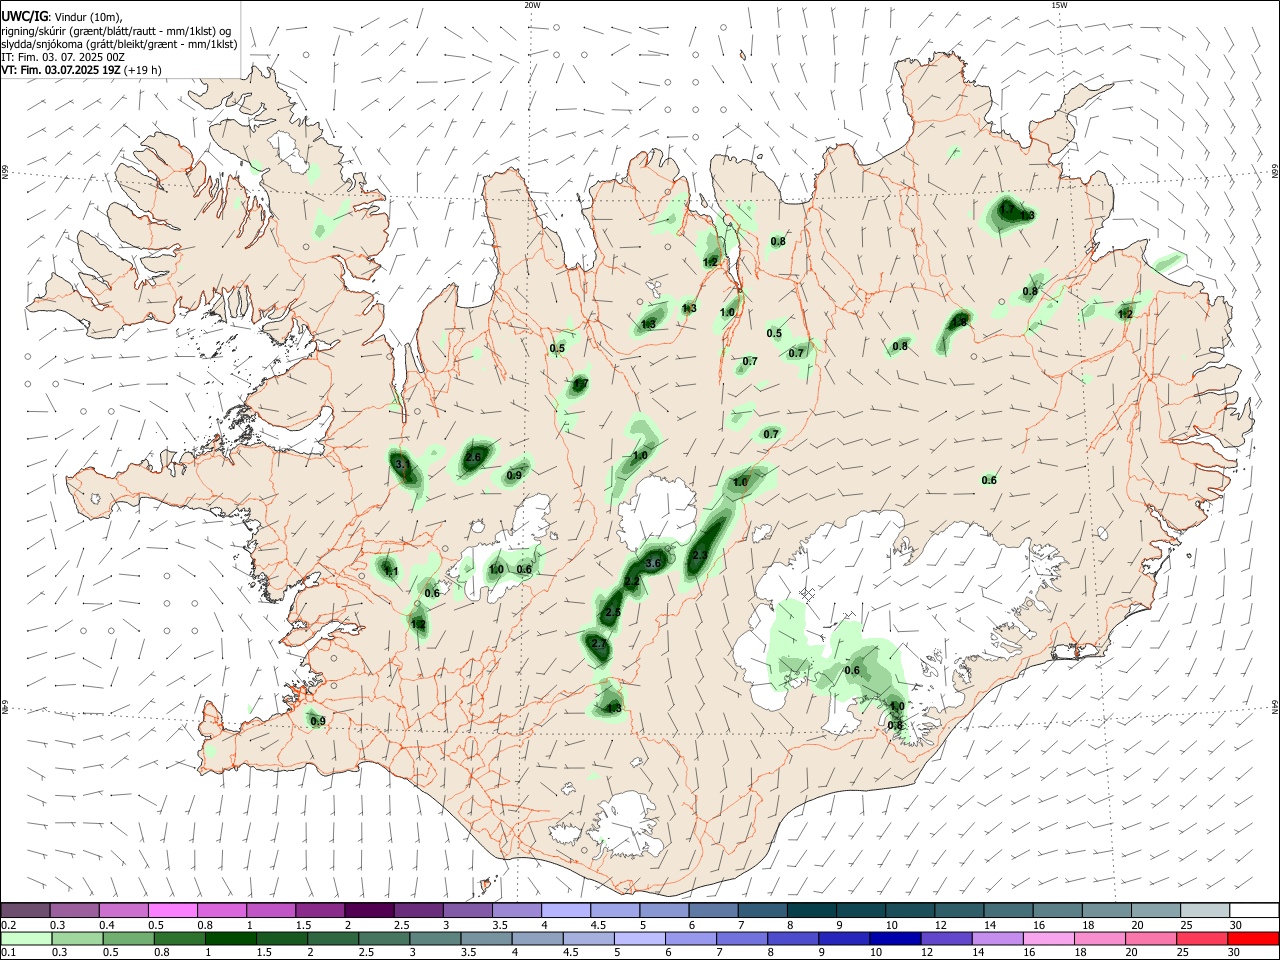The width and height of the screenshot is (1280, 960).
Task: Click the 3.1 precipitation value on the map
Action: click(403, 465)
